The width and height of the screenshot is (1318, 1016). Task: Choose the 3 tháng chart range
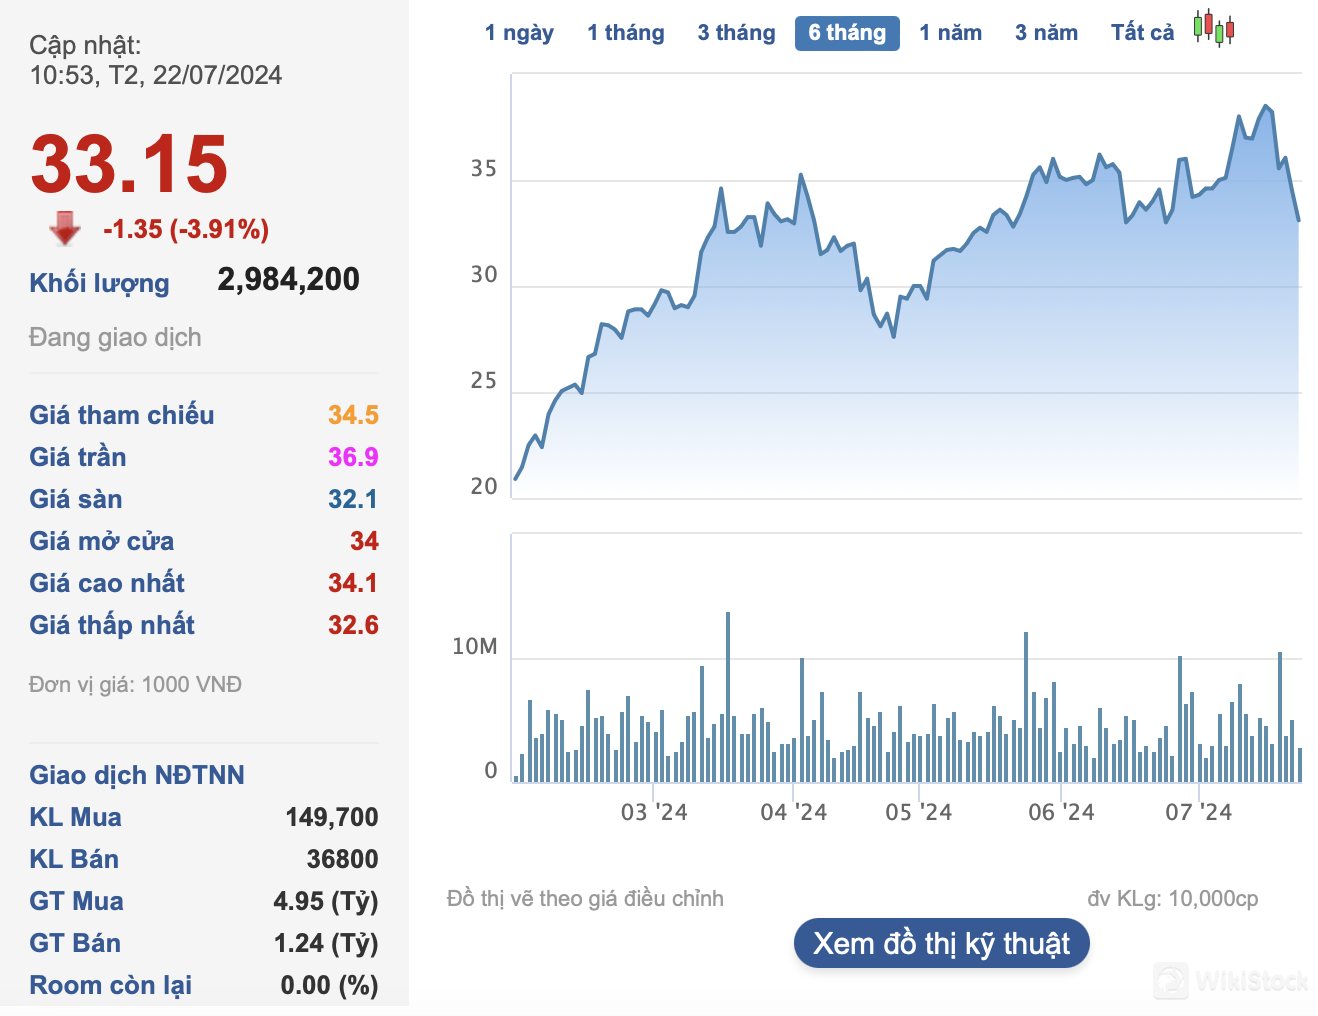point(736,33)
